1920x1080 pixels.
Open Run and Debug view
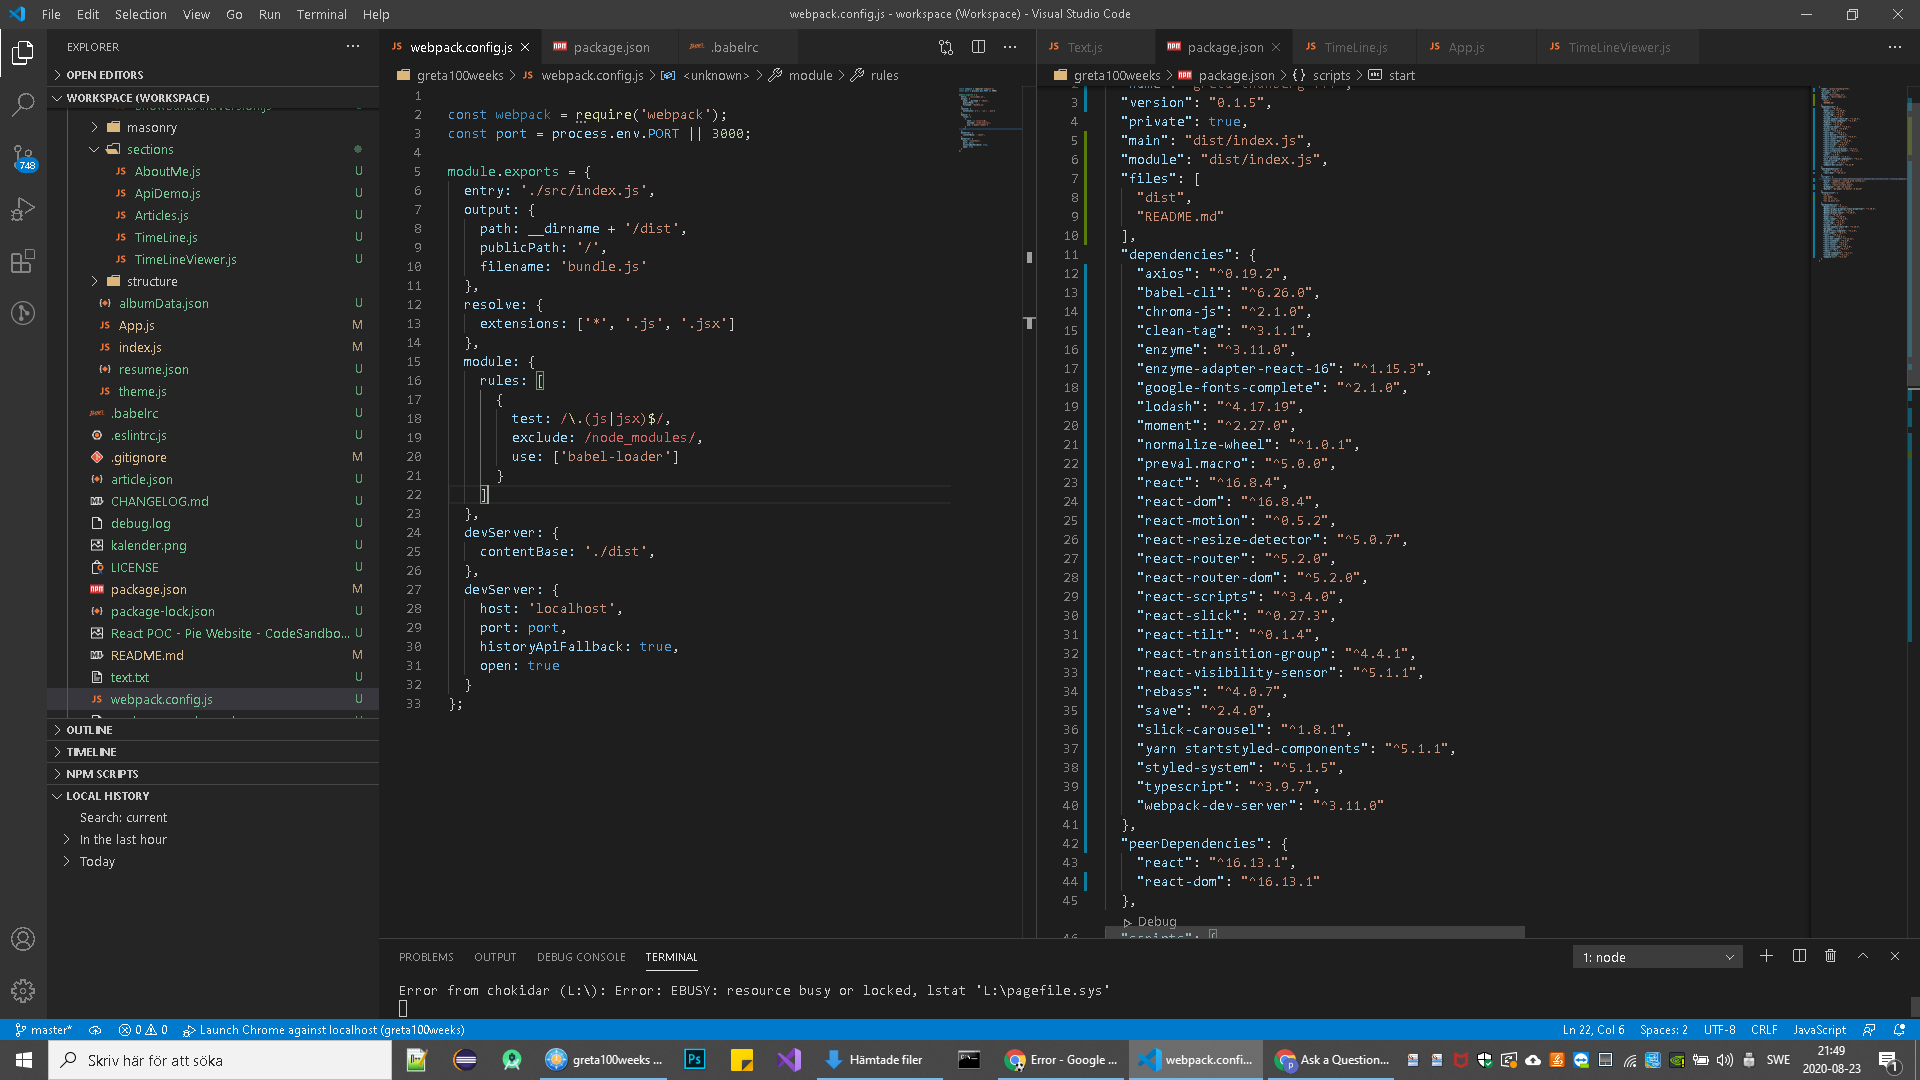point(23,209)
